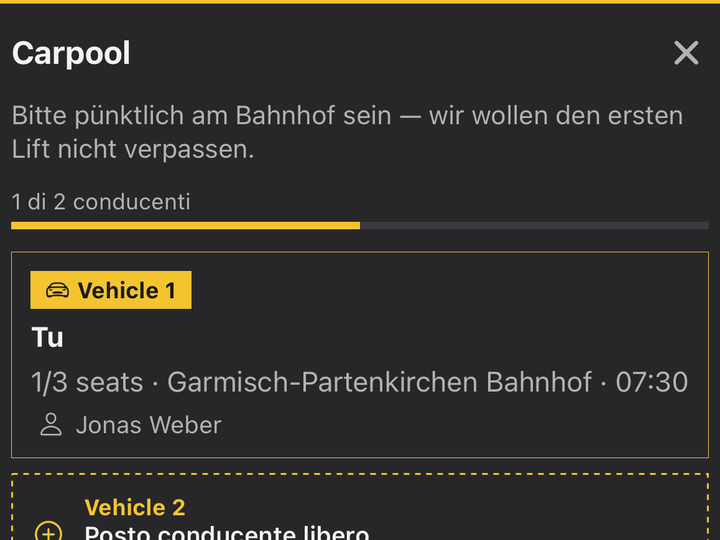The height and width of the screenshot is (540, 720).
Task: Select the Garmisch-Partenkirchen Bahnhof pickup location
Action: point(379,382)
